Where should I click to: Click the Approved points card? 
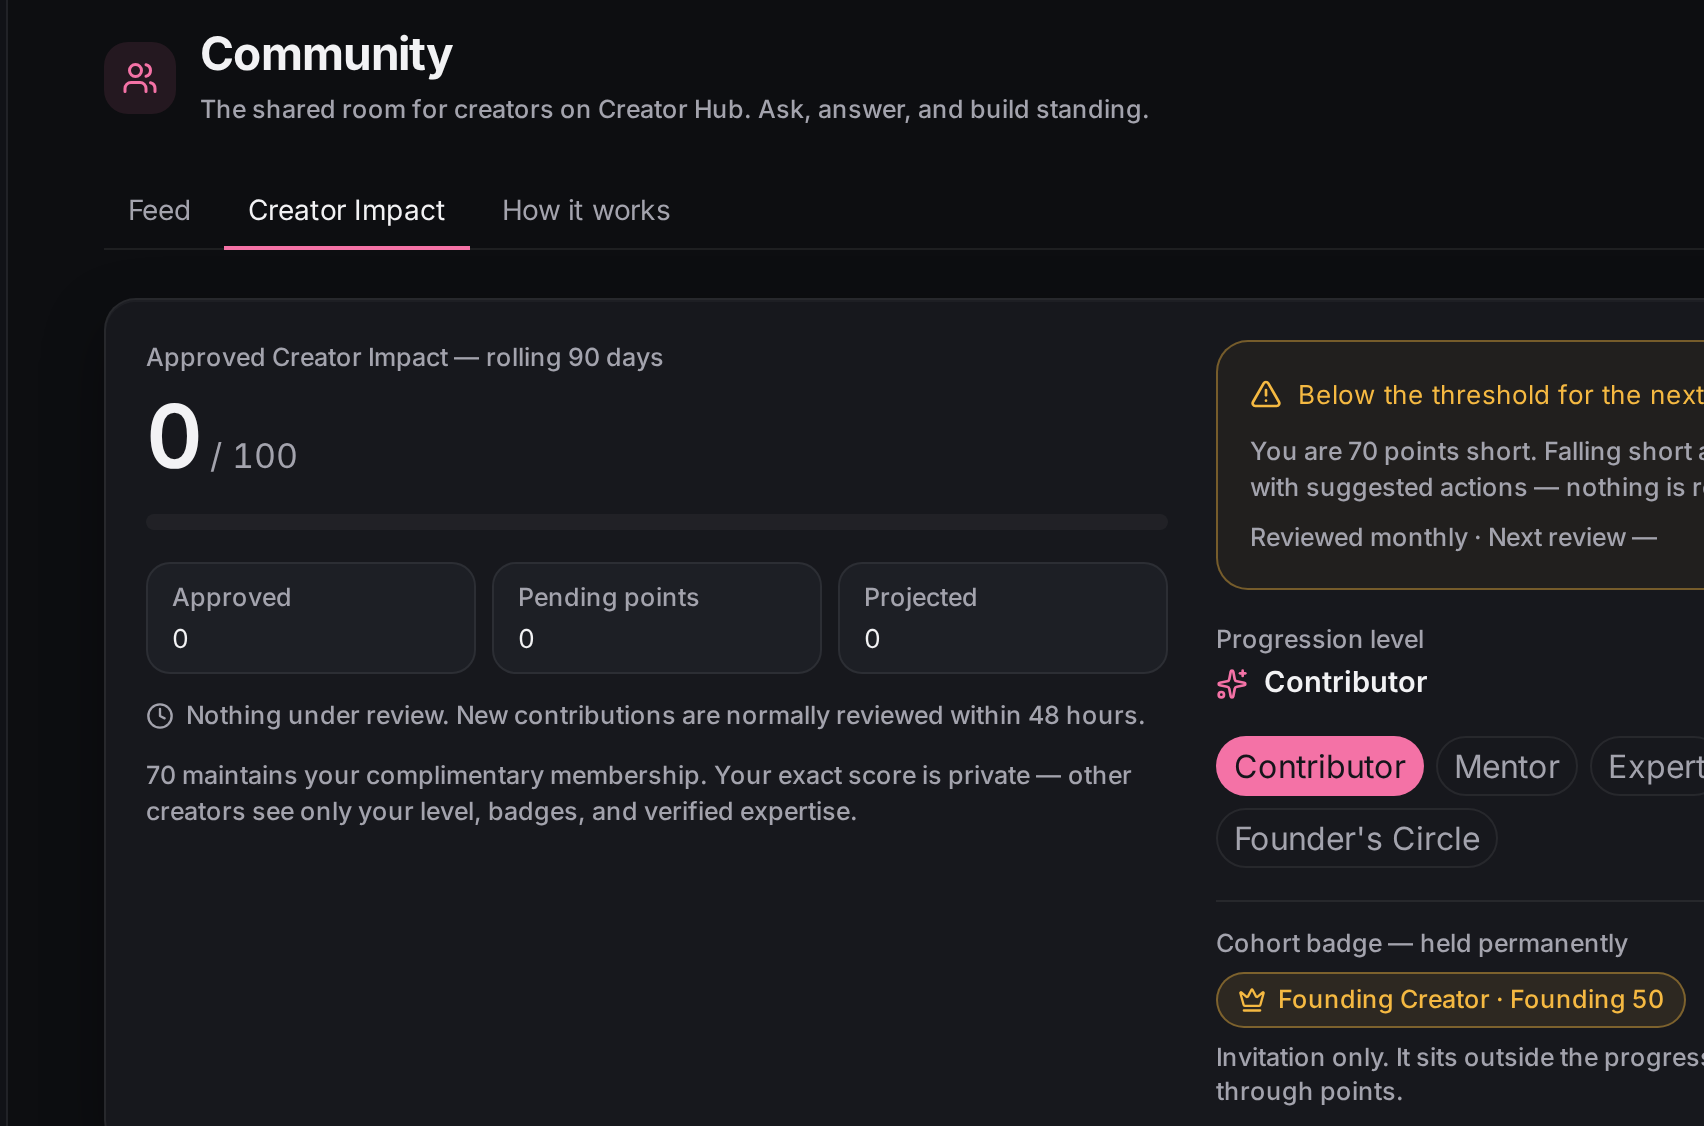[x=310, y=618]
